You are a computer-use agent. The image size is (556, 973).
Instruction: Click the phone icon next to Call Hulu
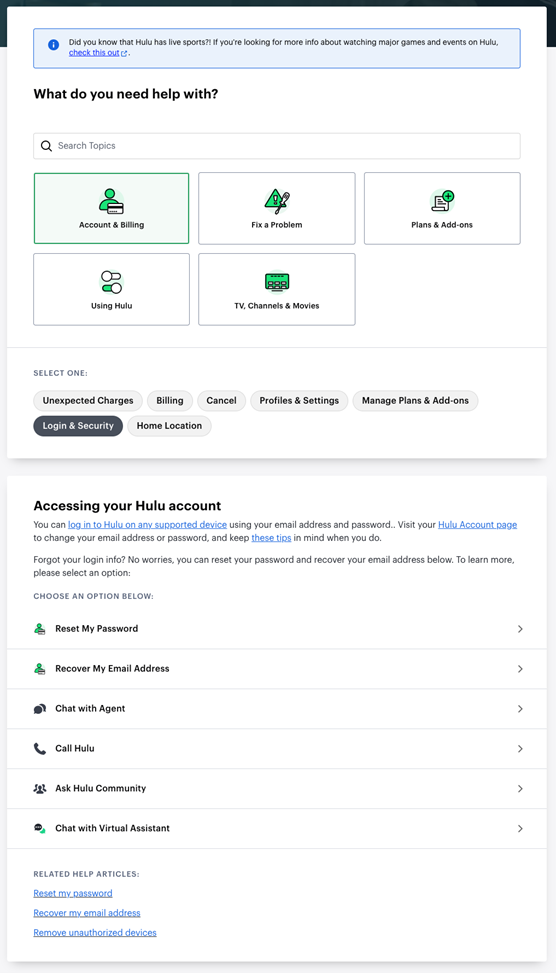[40, 748]
